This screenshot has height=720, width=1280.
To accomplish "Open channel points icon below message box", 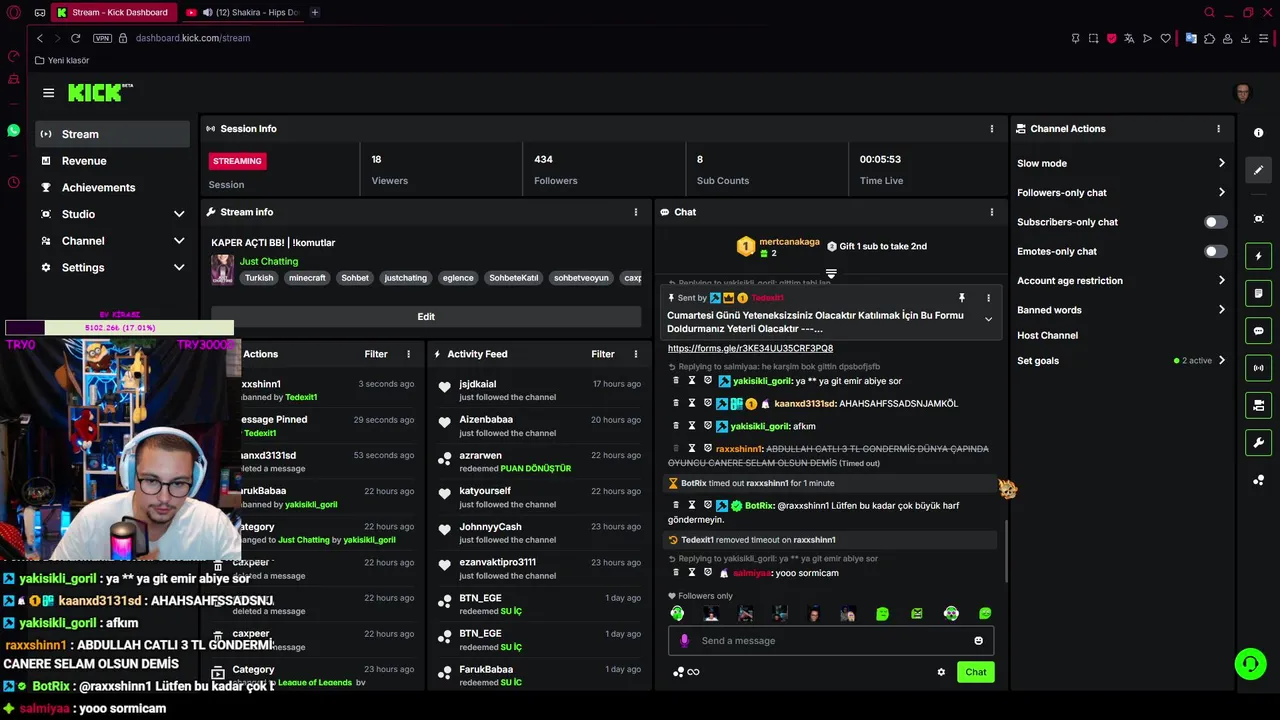I will coord(679,672).
